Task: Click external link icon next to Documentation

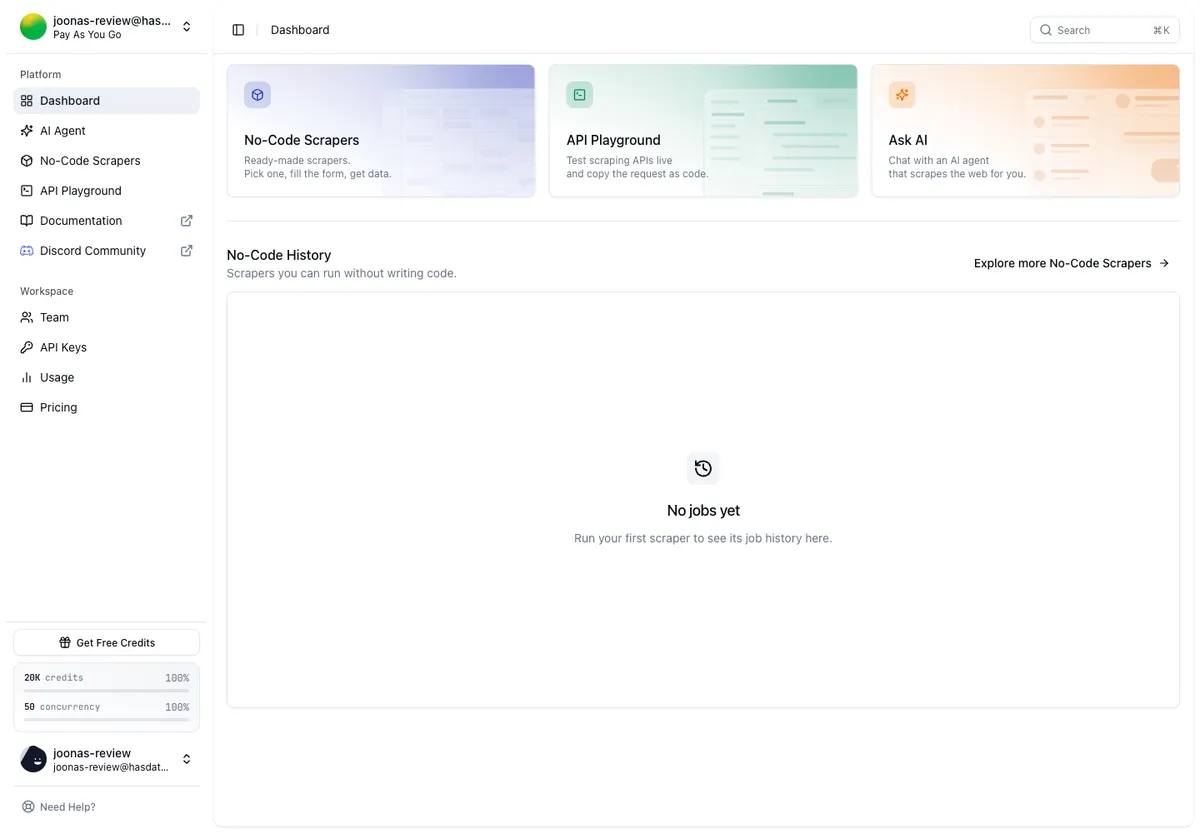Action: click(186, 221)
